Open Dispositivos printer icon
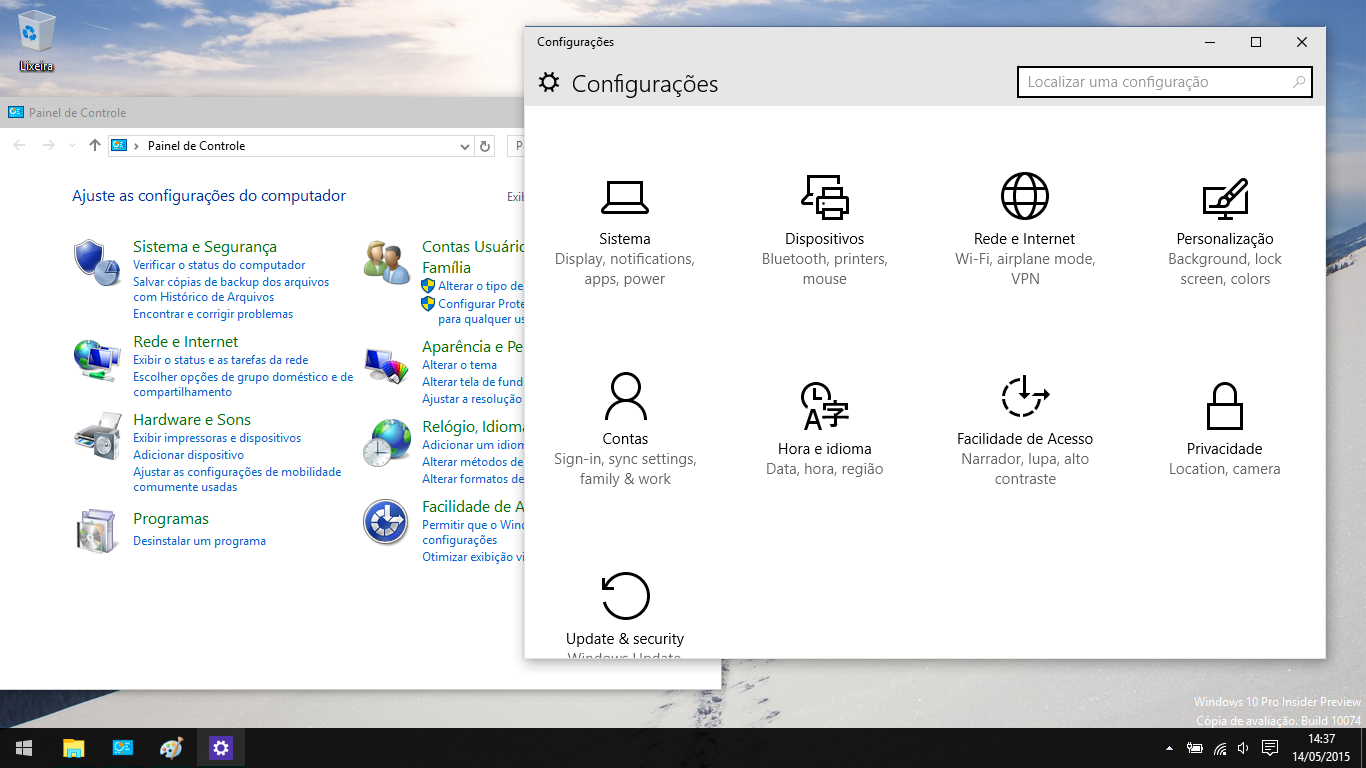Image resolution: width=1366 pixels, height=768 pixels. click(825, 197)
